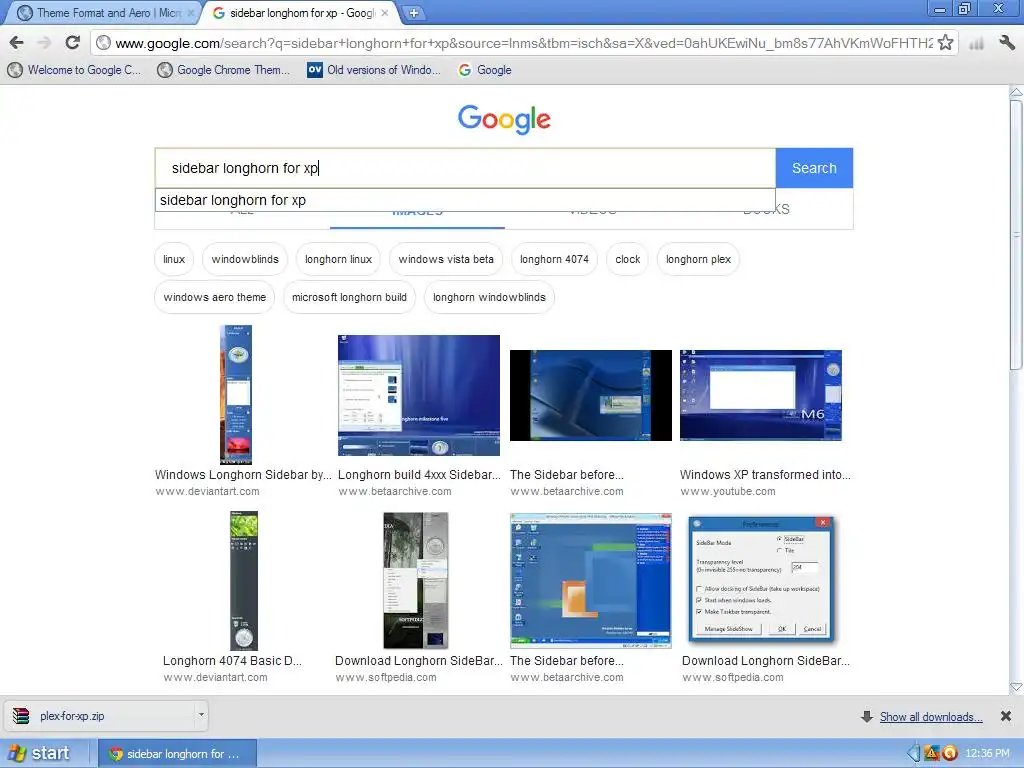Click the taskbar clock 12:36 PM
Screen dimensions: 1024x768
[x=987, y=753]
